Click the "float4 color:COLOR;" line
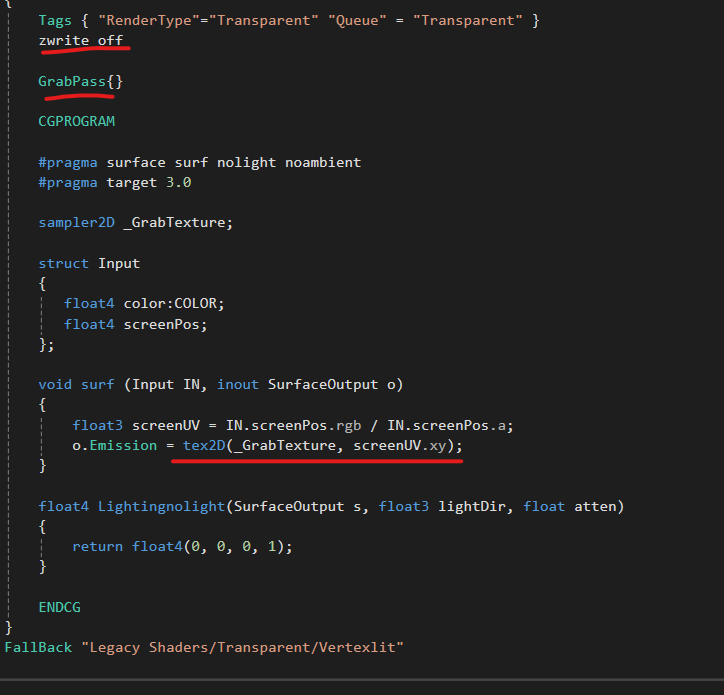This screenshot has width=724, height=695. click(x=144, y=303)
